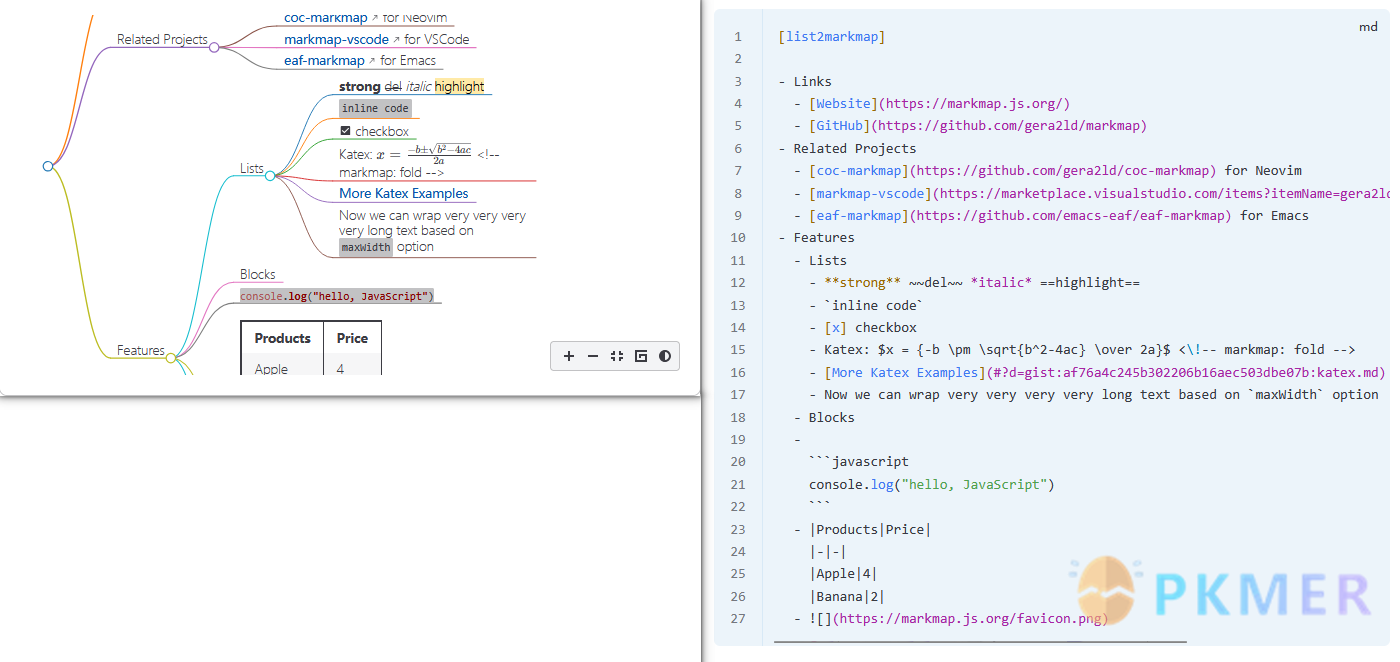
Task: Click line number 1 in code gutter
Action: (738, 37)
